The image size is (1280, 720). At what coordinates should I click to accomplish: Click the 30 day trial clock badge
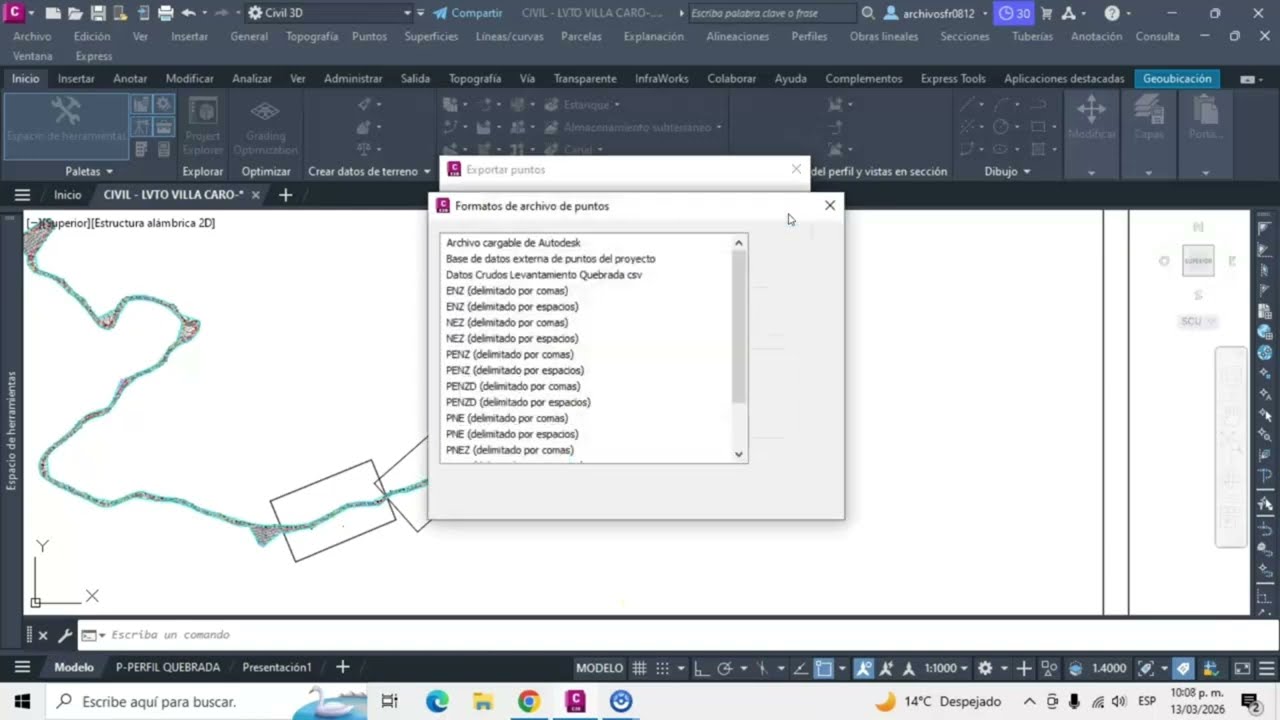[1015, 13]
